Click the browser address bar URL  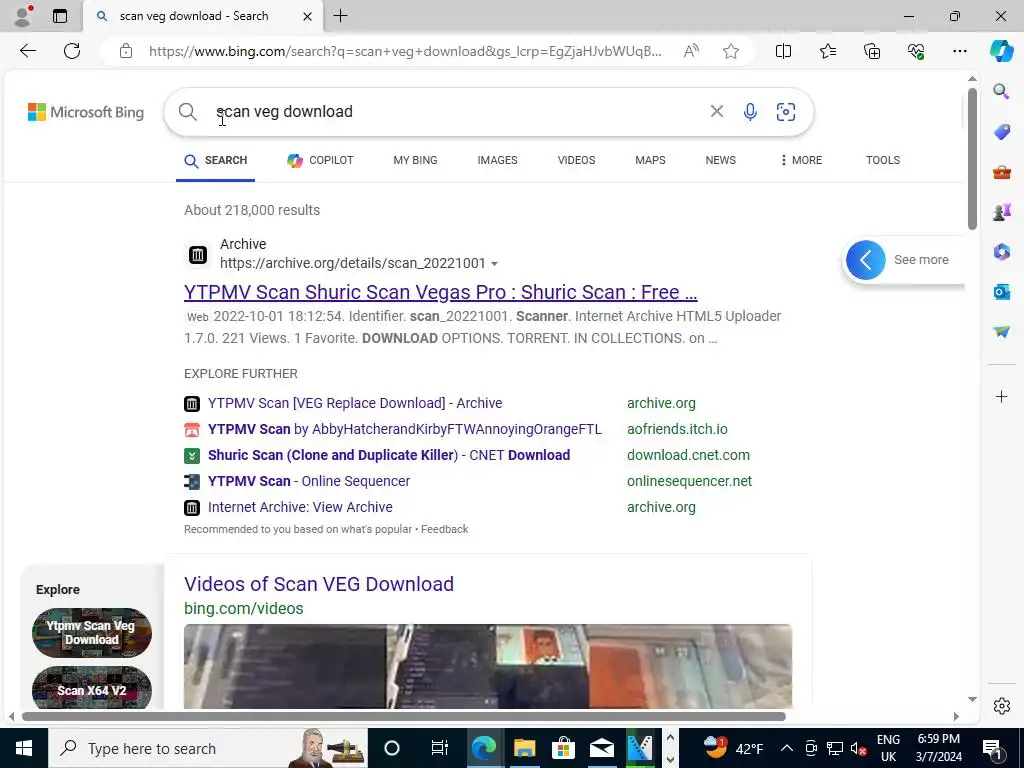[405, 51]
